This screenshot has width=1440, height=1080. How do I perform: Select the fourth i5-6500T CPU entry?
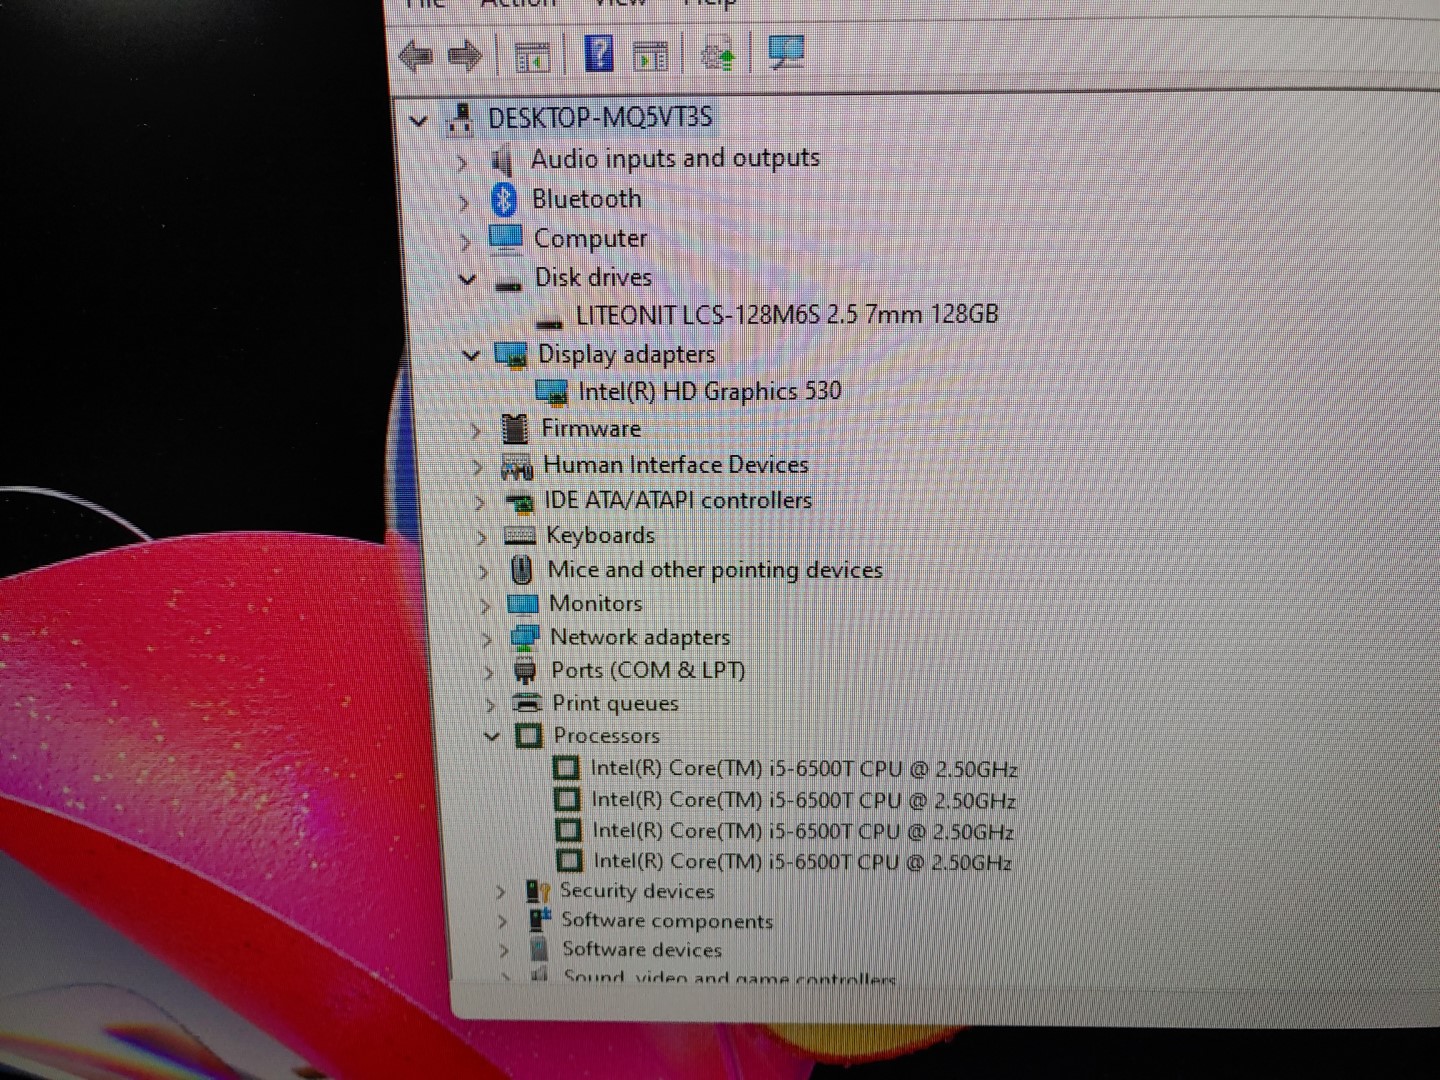(x=802, y=861)
